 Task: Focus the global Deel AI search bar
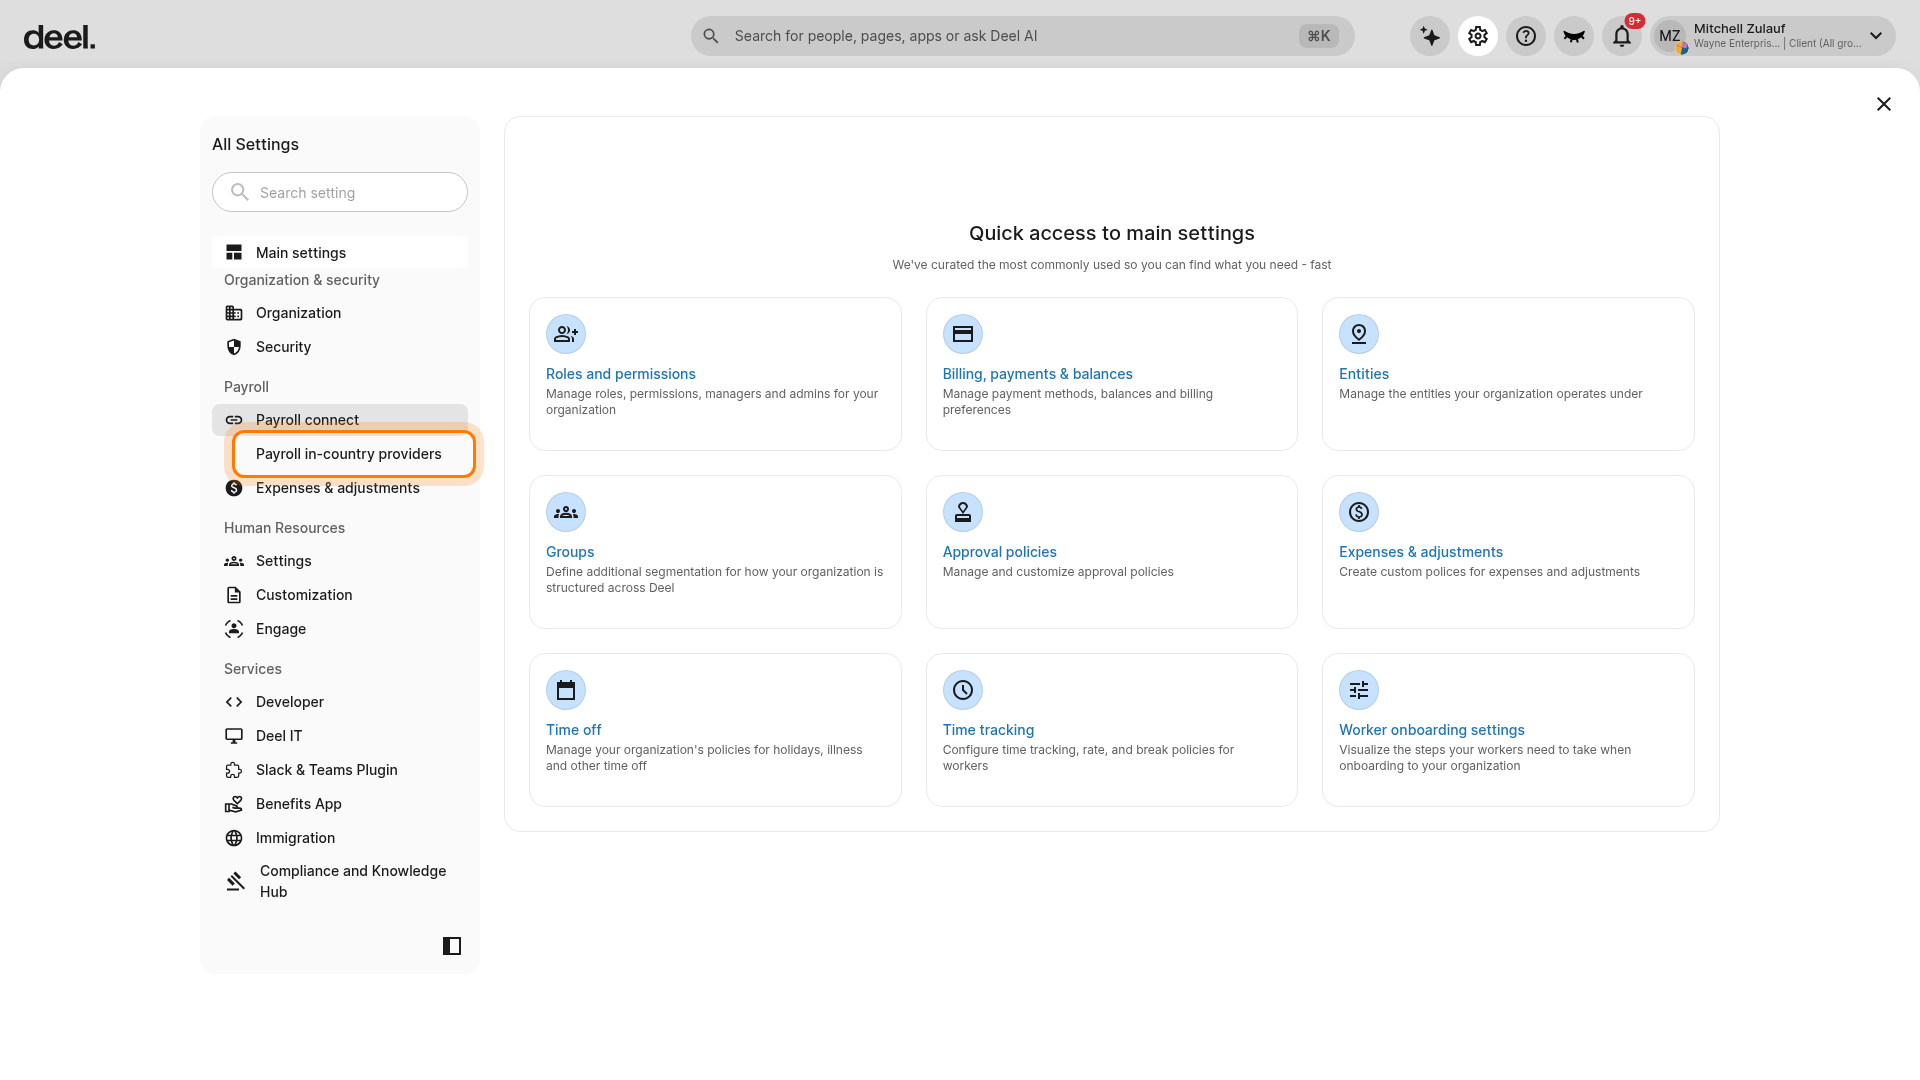point(1022,36)
